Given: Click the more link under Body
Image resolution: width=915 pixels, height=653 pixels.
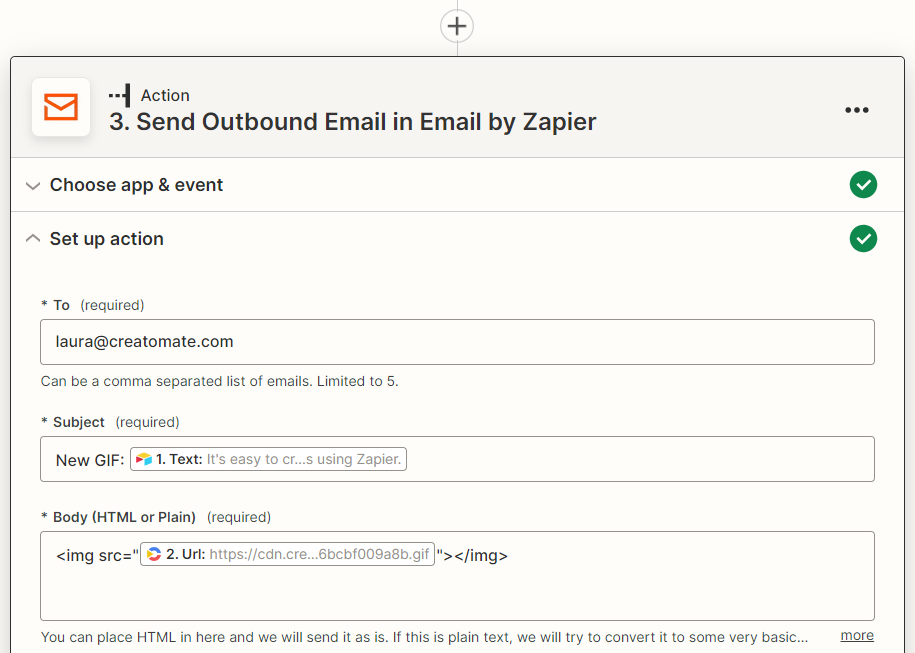Looking at the screenshot, I should point(857,635).
